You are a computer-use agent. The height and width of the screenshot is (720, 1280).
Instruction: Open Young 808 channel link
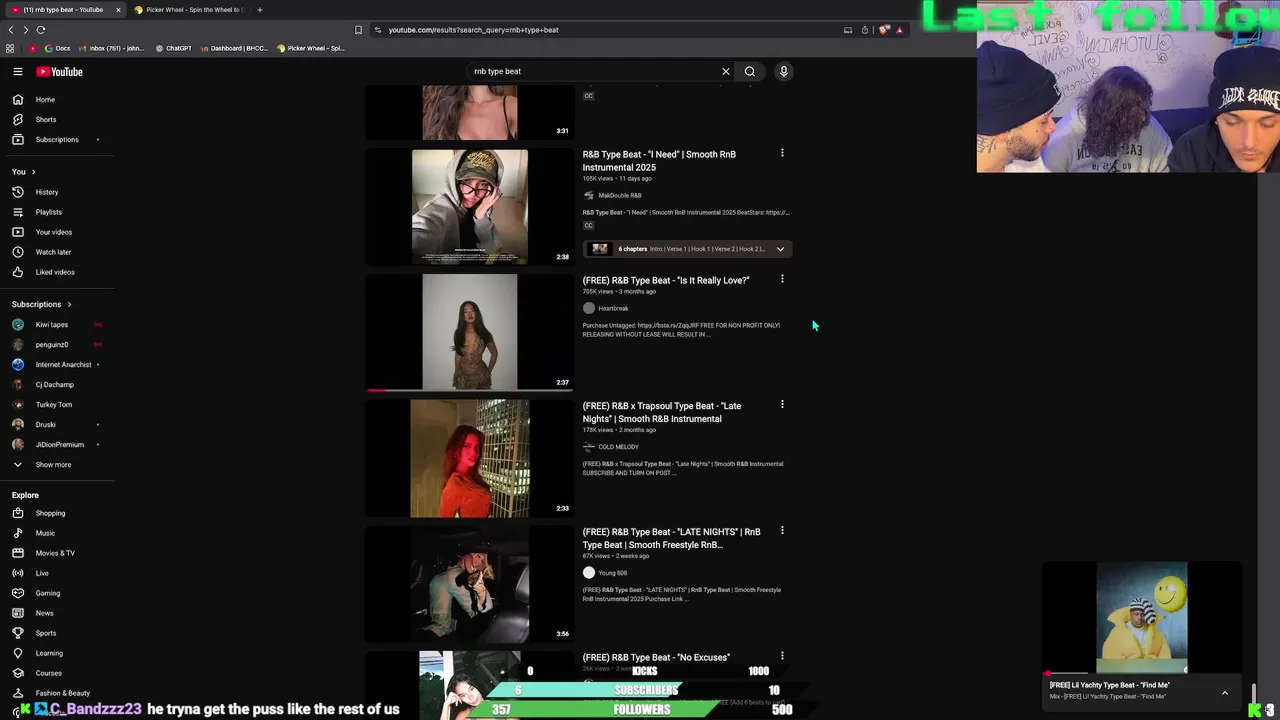[613, 573]
